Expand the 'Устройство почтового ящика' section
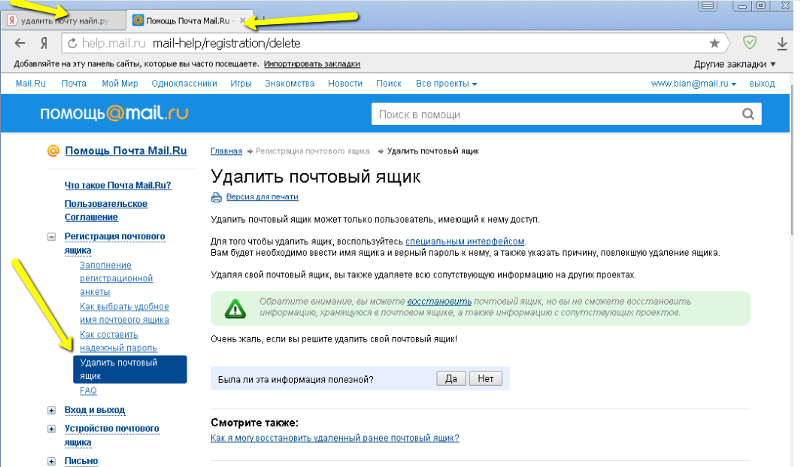Screen dimensions: 800x467 click(x=52, y=429)
